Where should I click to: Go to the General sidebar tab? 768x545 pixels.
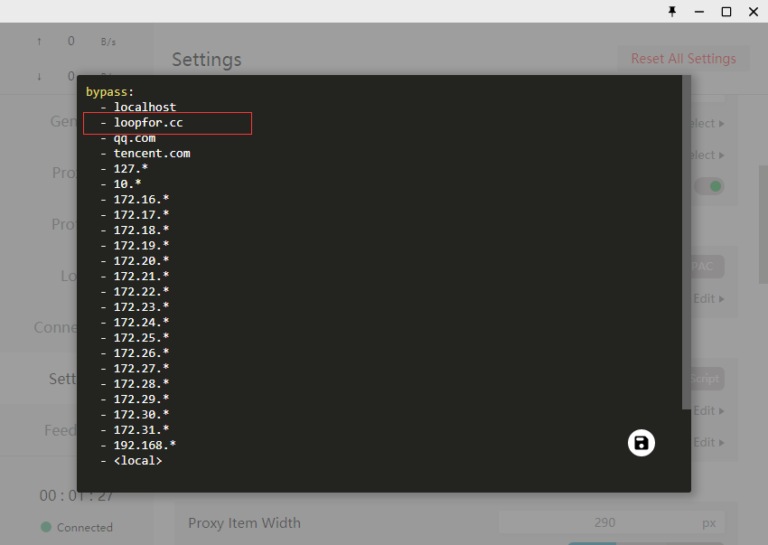(63, 121)
